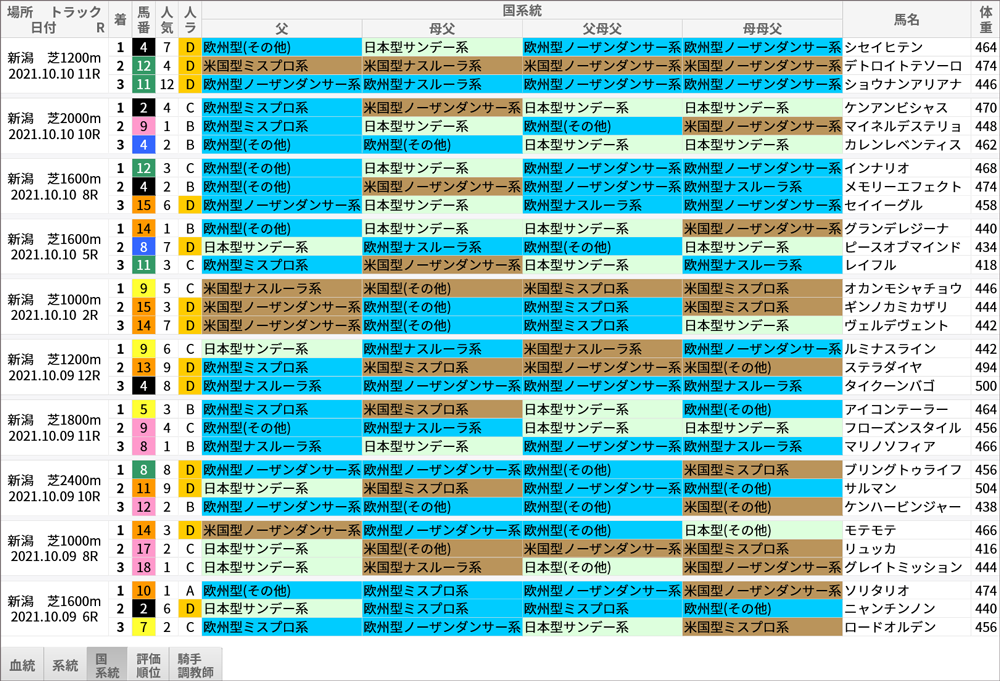Select the 芝2400m 2021.10.09 10R race
Image resolution: width=1000 pixels, height=681 pixels.
point(55,488)
